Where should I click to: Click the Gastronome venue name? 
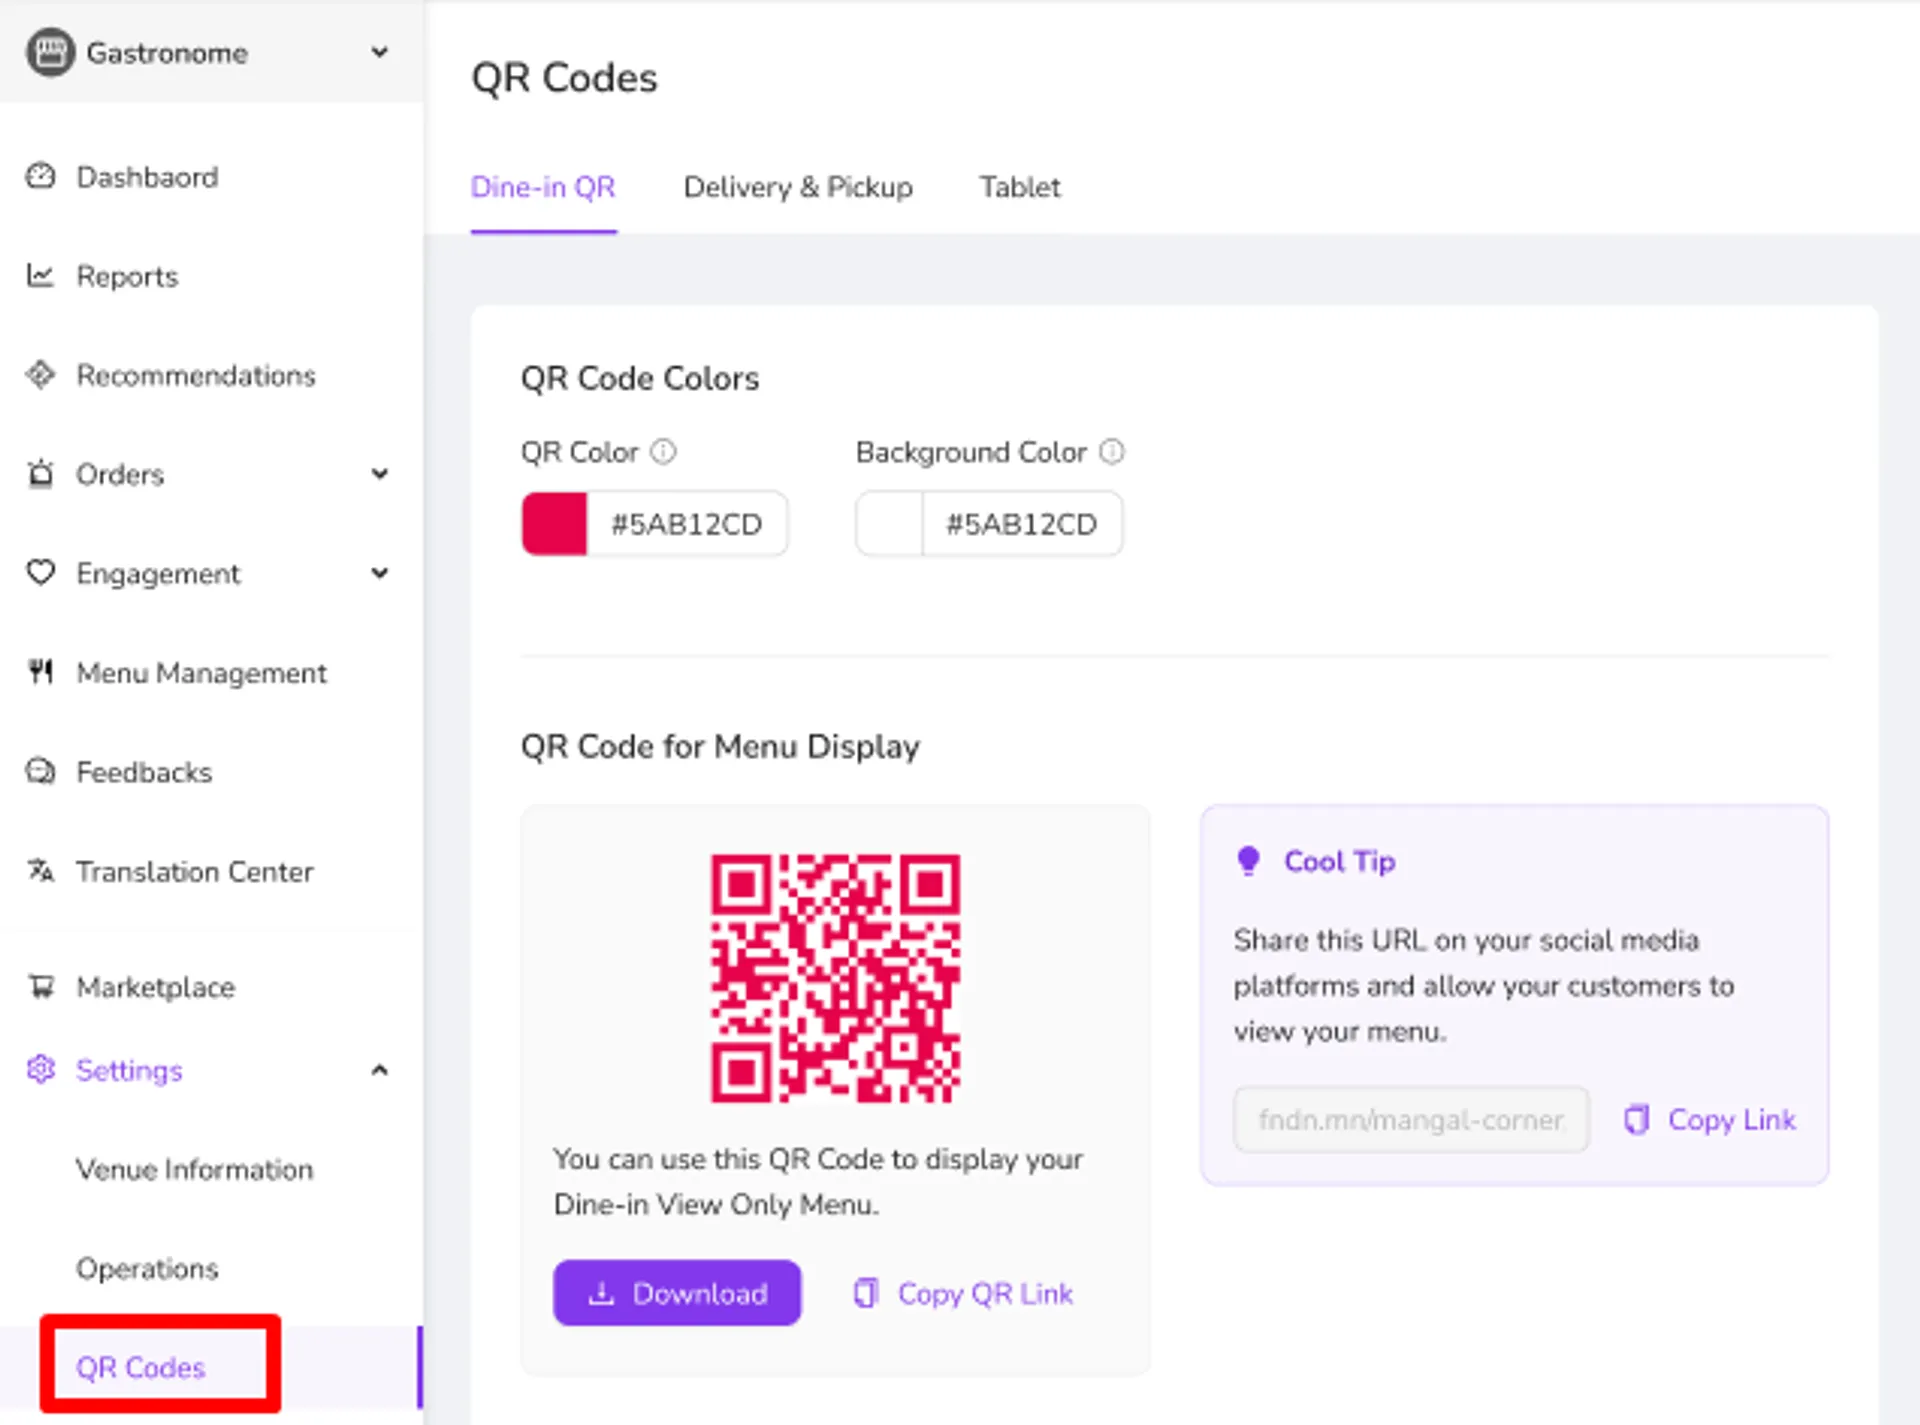[167, 53]
